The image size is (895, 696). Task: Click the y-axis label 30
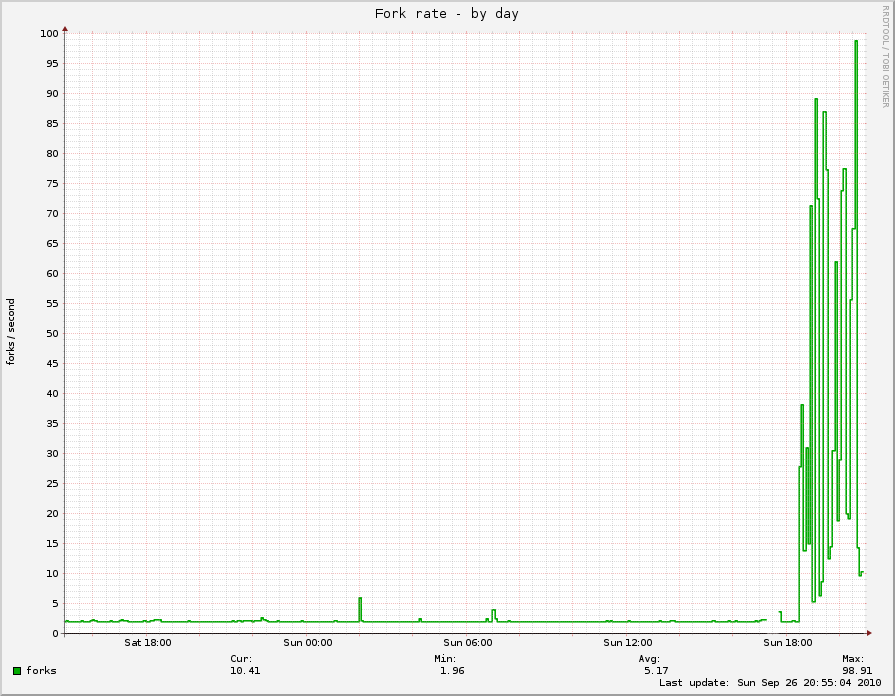click(x=52, y=454)
